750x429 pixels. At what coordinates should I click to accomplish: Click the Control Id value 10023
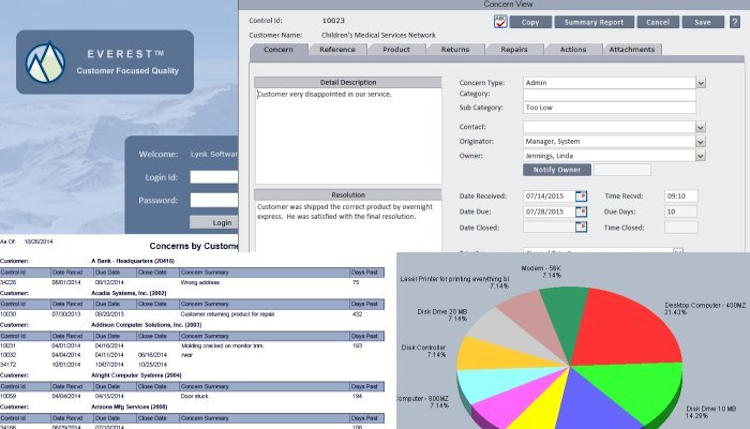(x=333, y=21)
